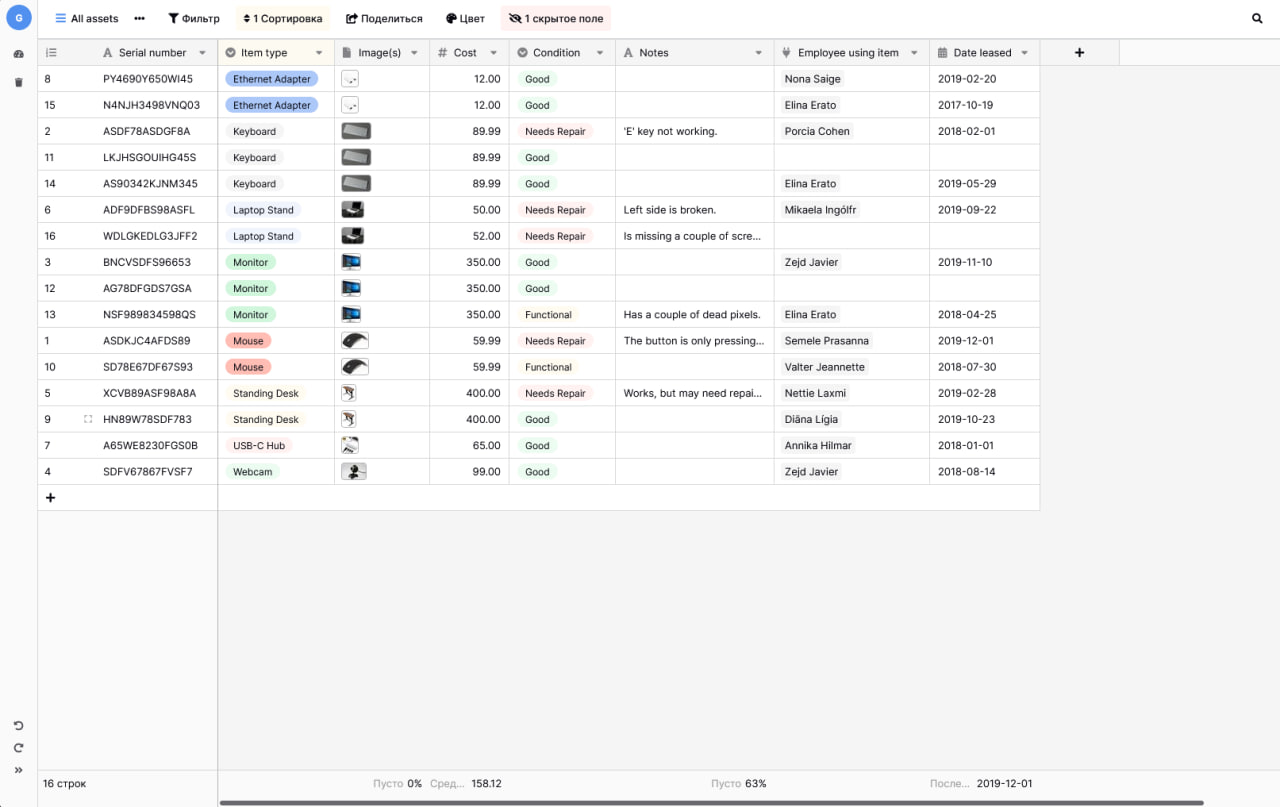Expand row 9 using the expand icon
The width and height of the screenshot is (1280, 807).
pos(88,419)
